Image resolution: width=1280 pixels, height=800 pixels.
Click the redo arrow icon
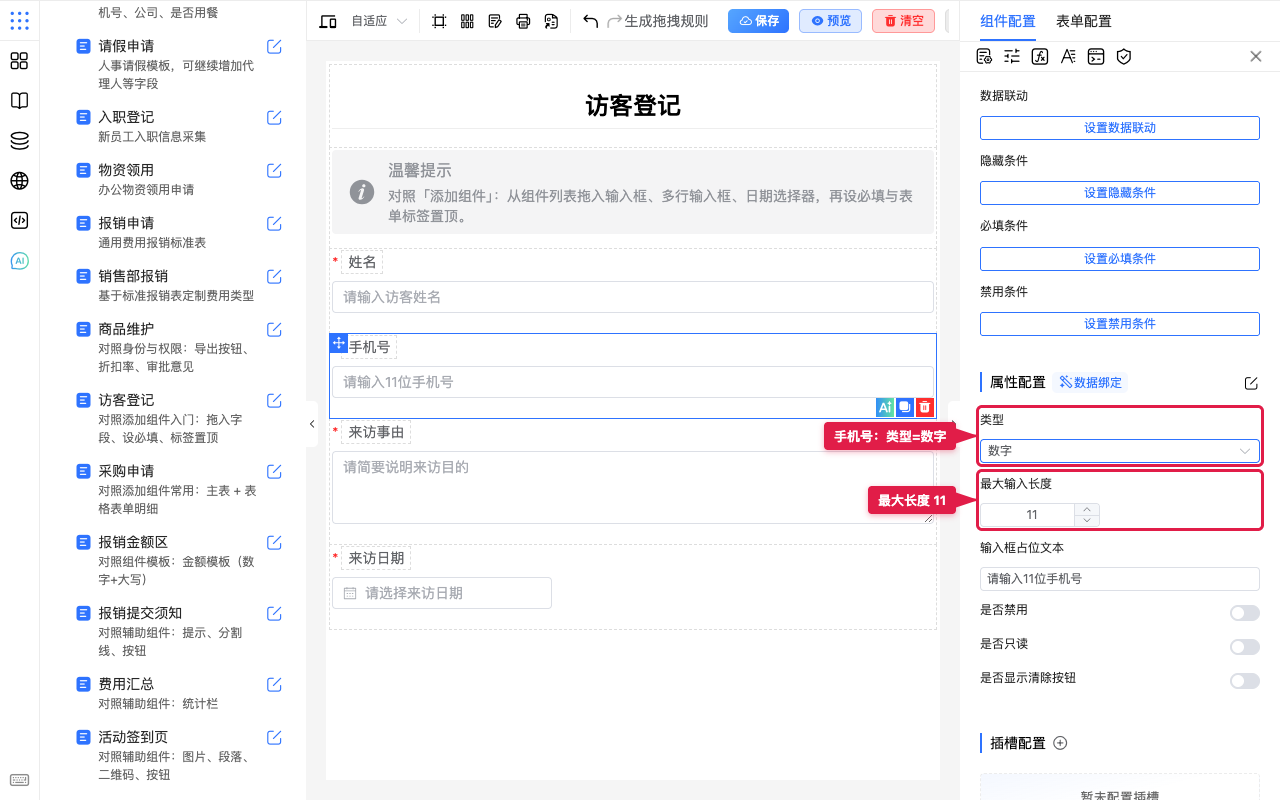615,21
